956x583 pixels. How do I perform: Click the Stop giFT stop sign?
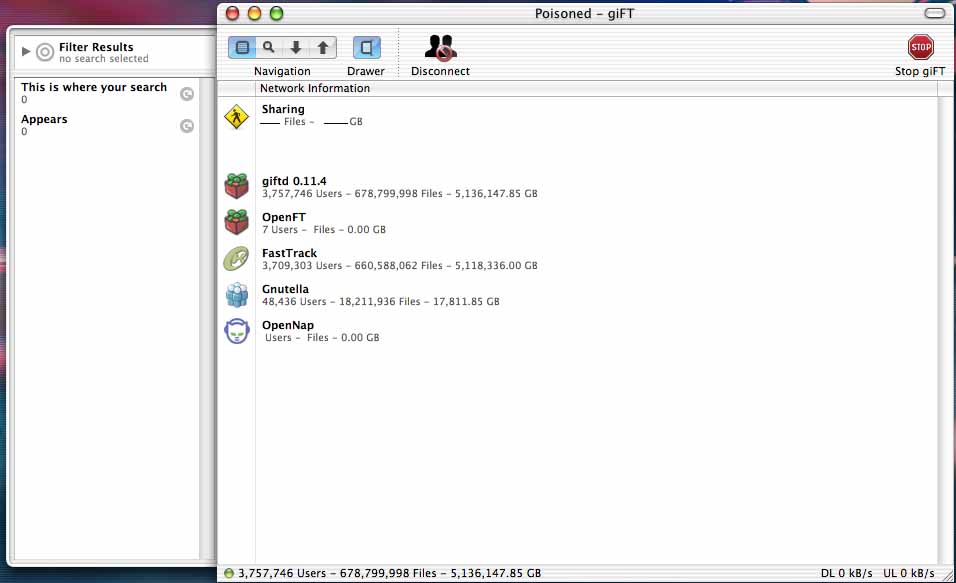click(921, 47)
